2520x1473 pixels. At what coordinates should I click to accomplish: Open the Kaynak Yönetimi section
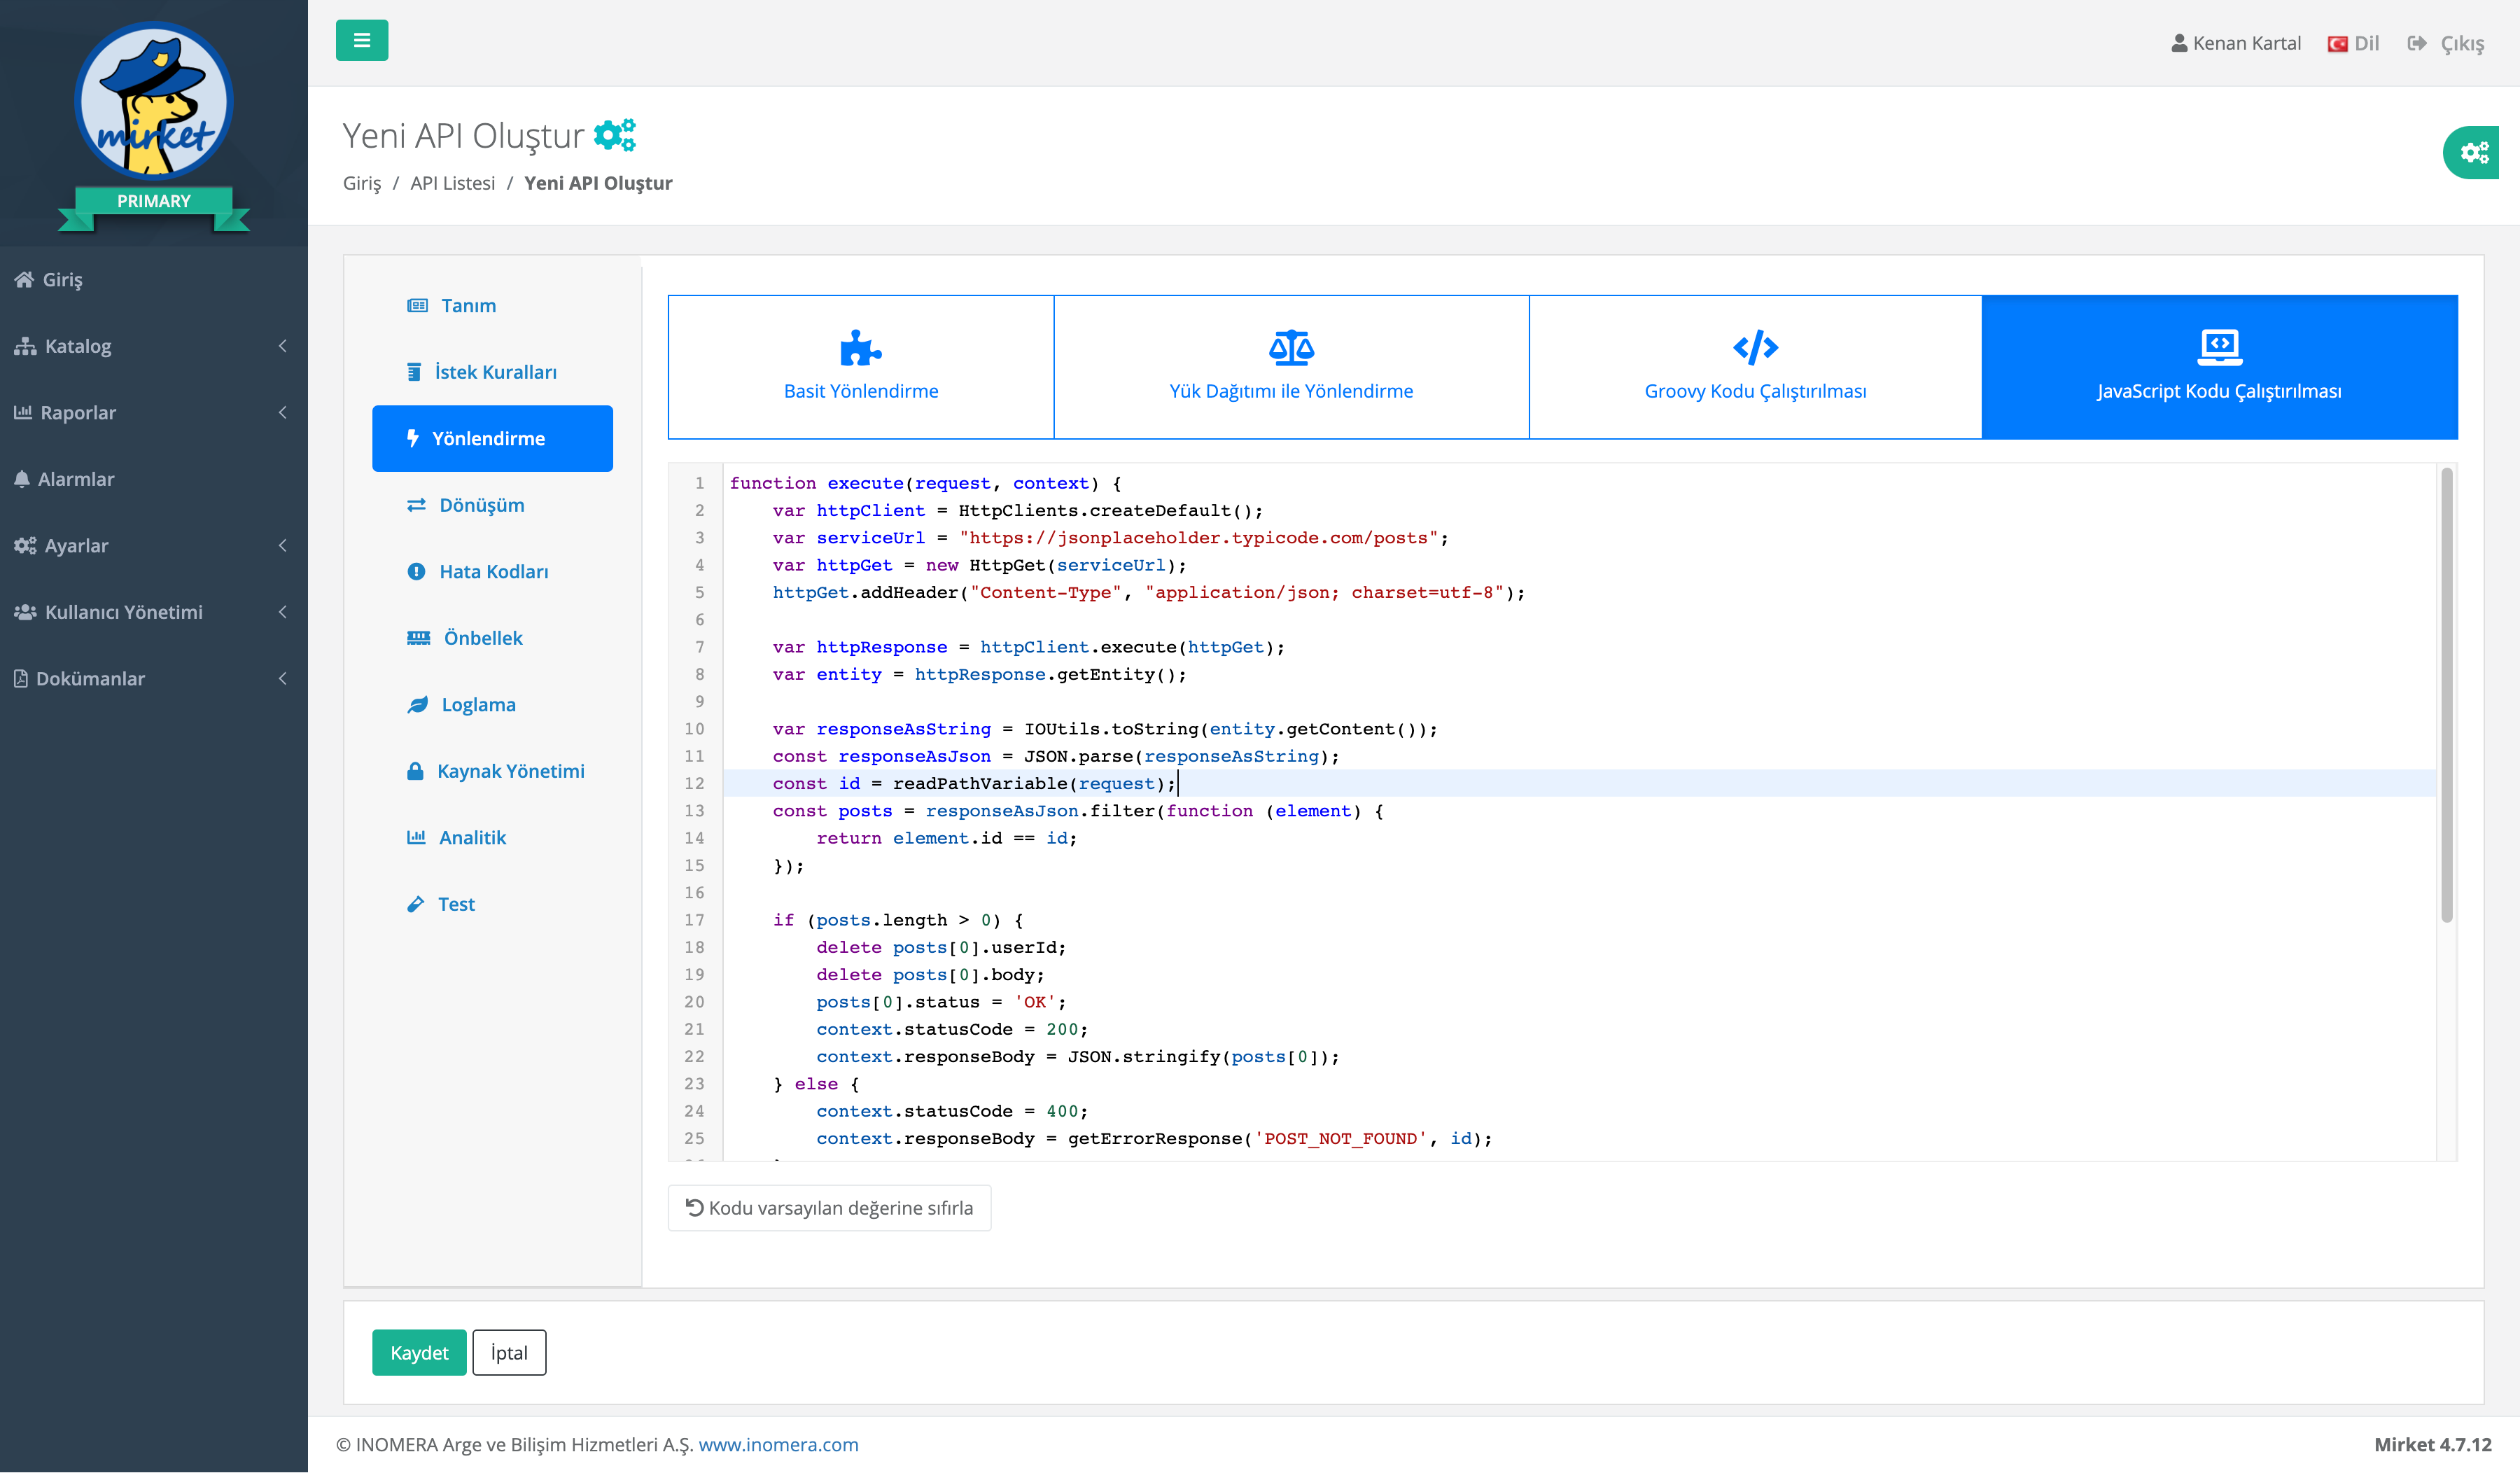[x=492, y=771]
